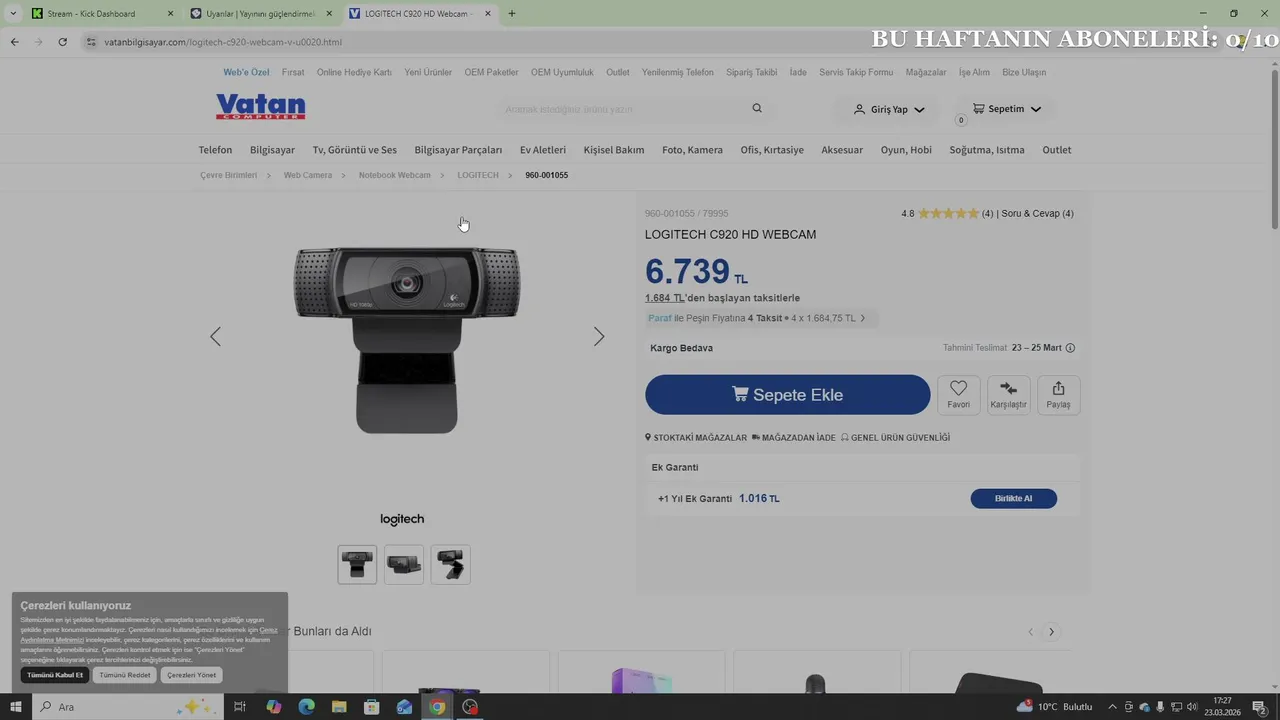The image size is (1280, 720).
Task: Show the next product image arrow
Action: coord(599,337)
